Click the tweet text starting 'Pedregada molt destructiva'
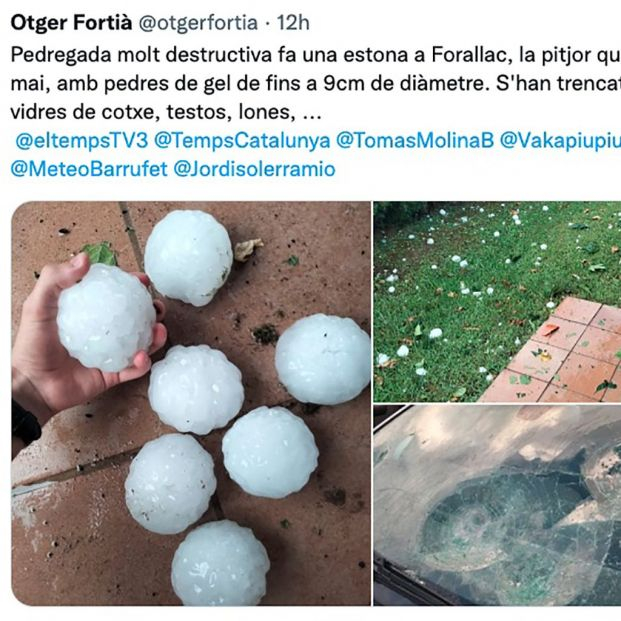The height and width of the screenshot is (621, 621). click(316, 83)
